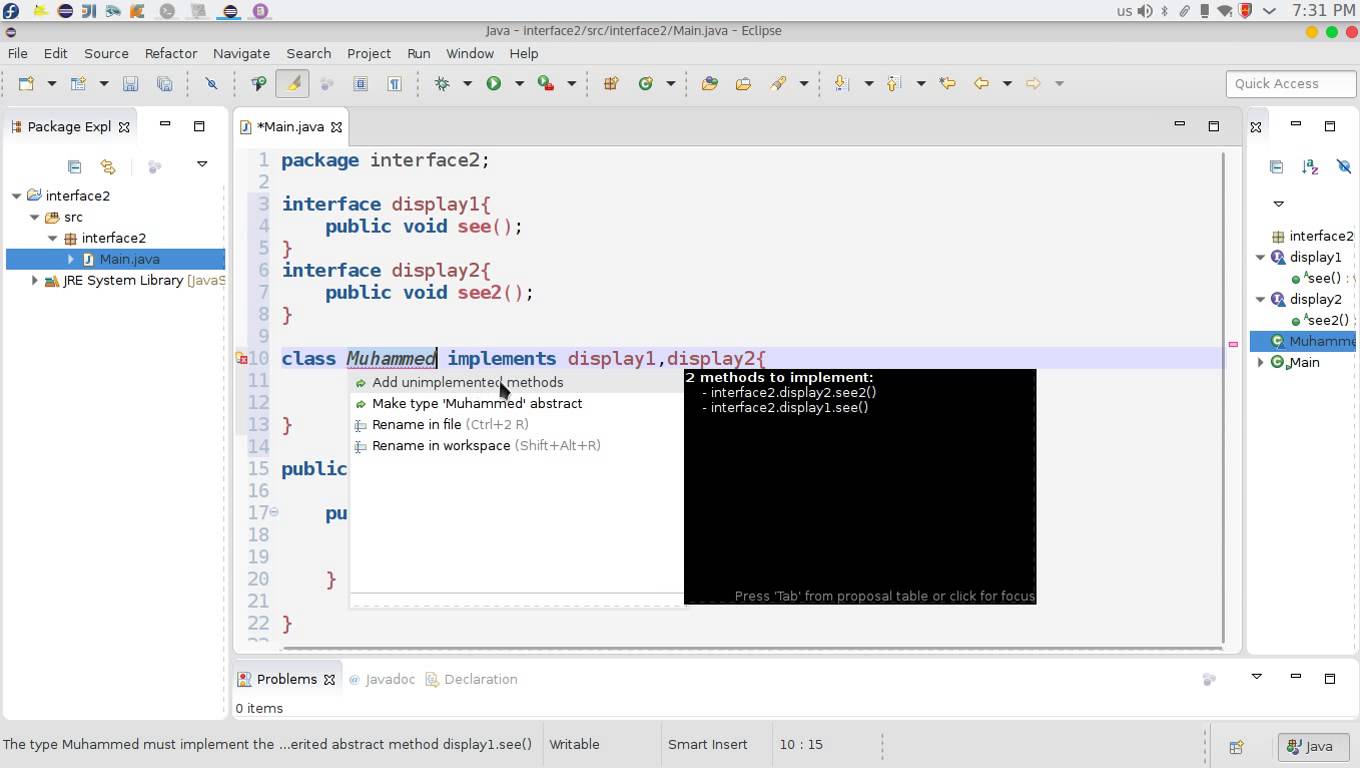
Task: Click the Last Edit Location icon
Action: click(947, 83)
